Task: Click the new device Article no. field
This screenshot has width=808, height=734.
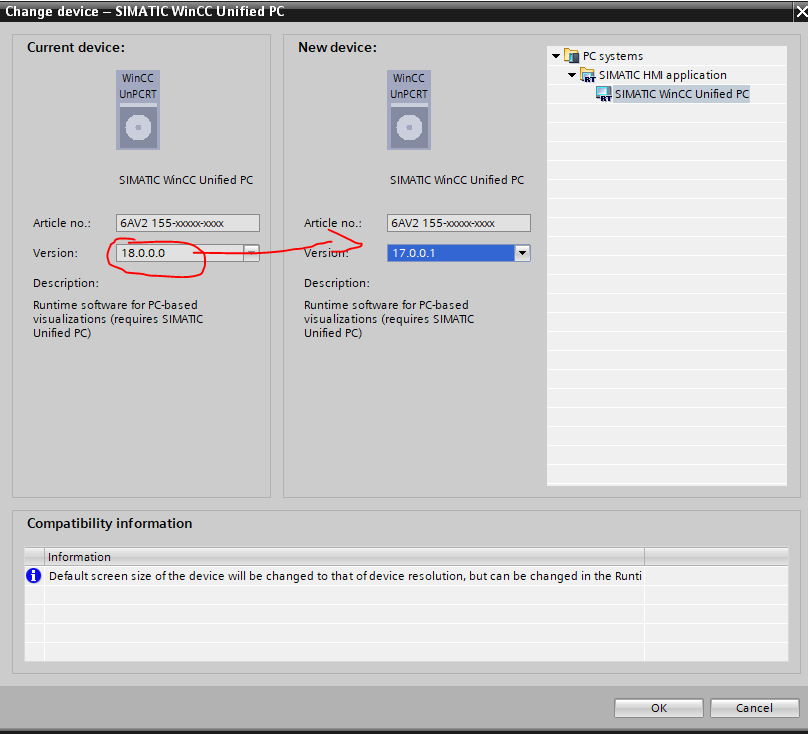Action: (x=459, y=223)
